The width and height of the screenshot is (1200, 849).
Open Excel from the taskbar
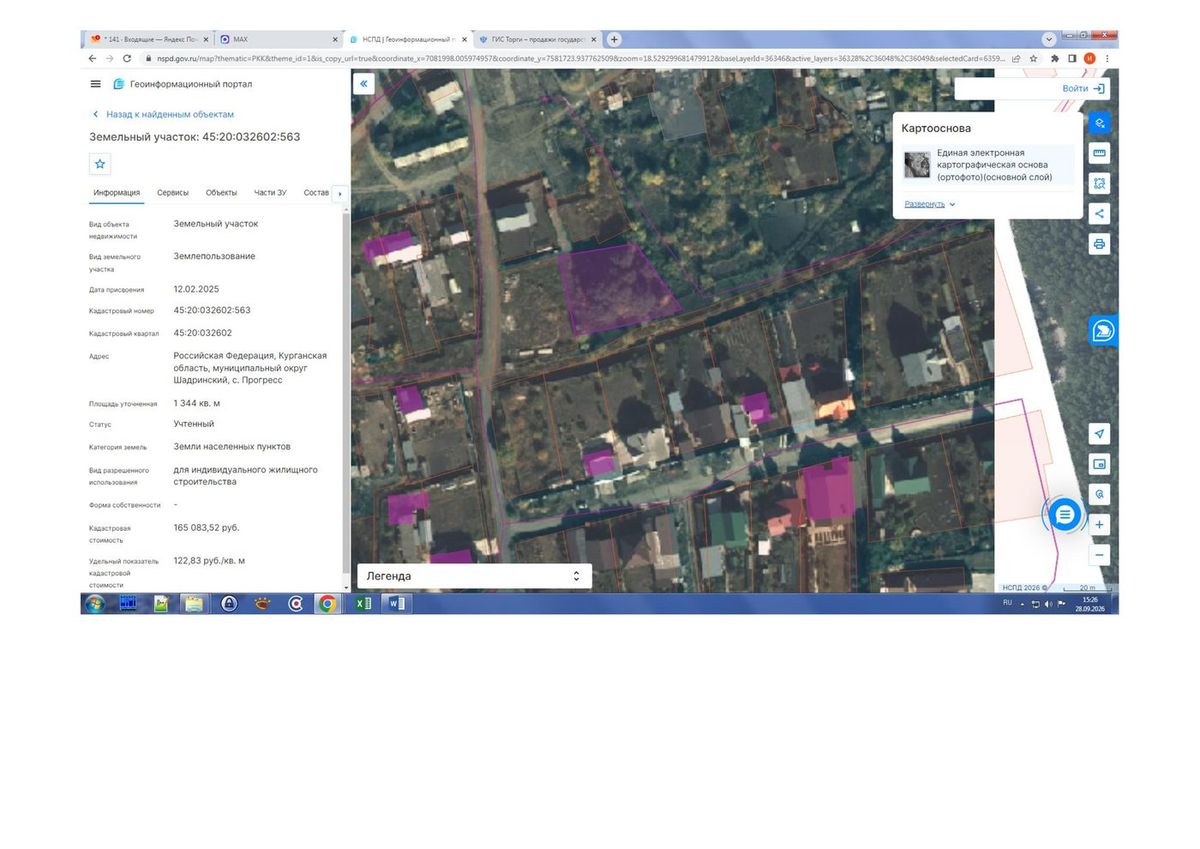(x=364, y=603)
